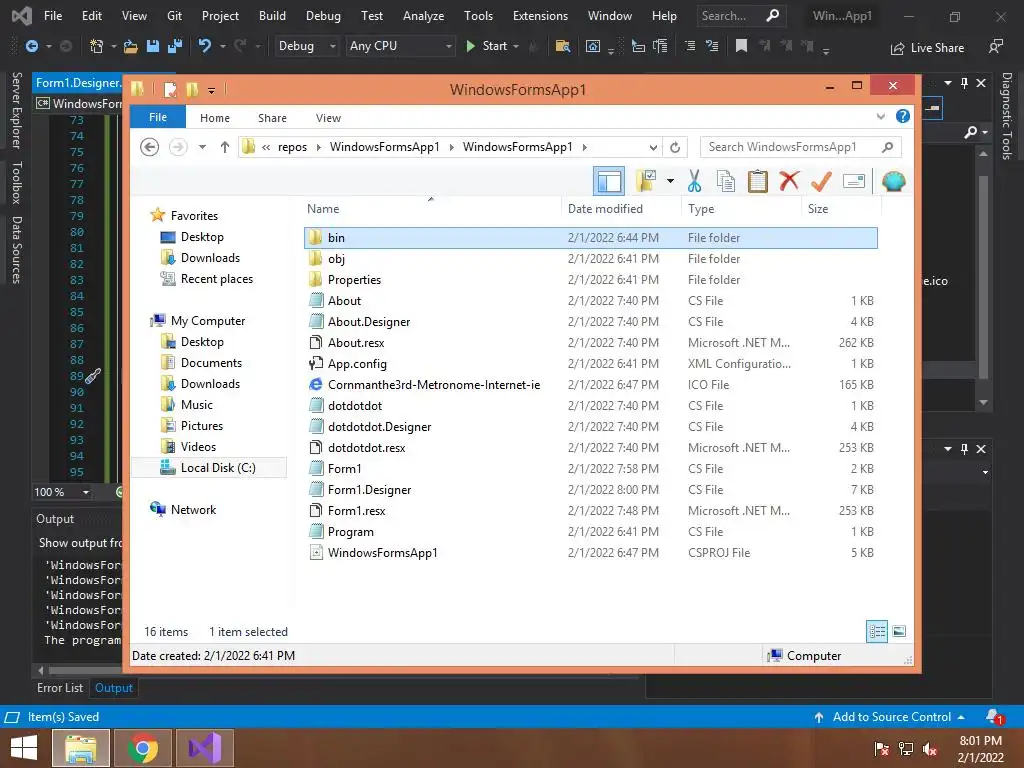Click the Explorer Help question mark icon
Viewport: 1024px width, 768px height.
click(x=903, y=116)
